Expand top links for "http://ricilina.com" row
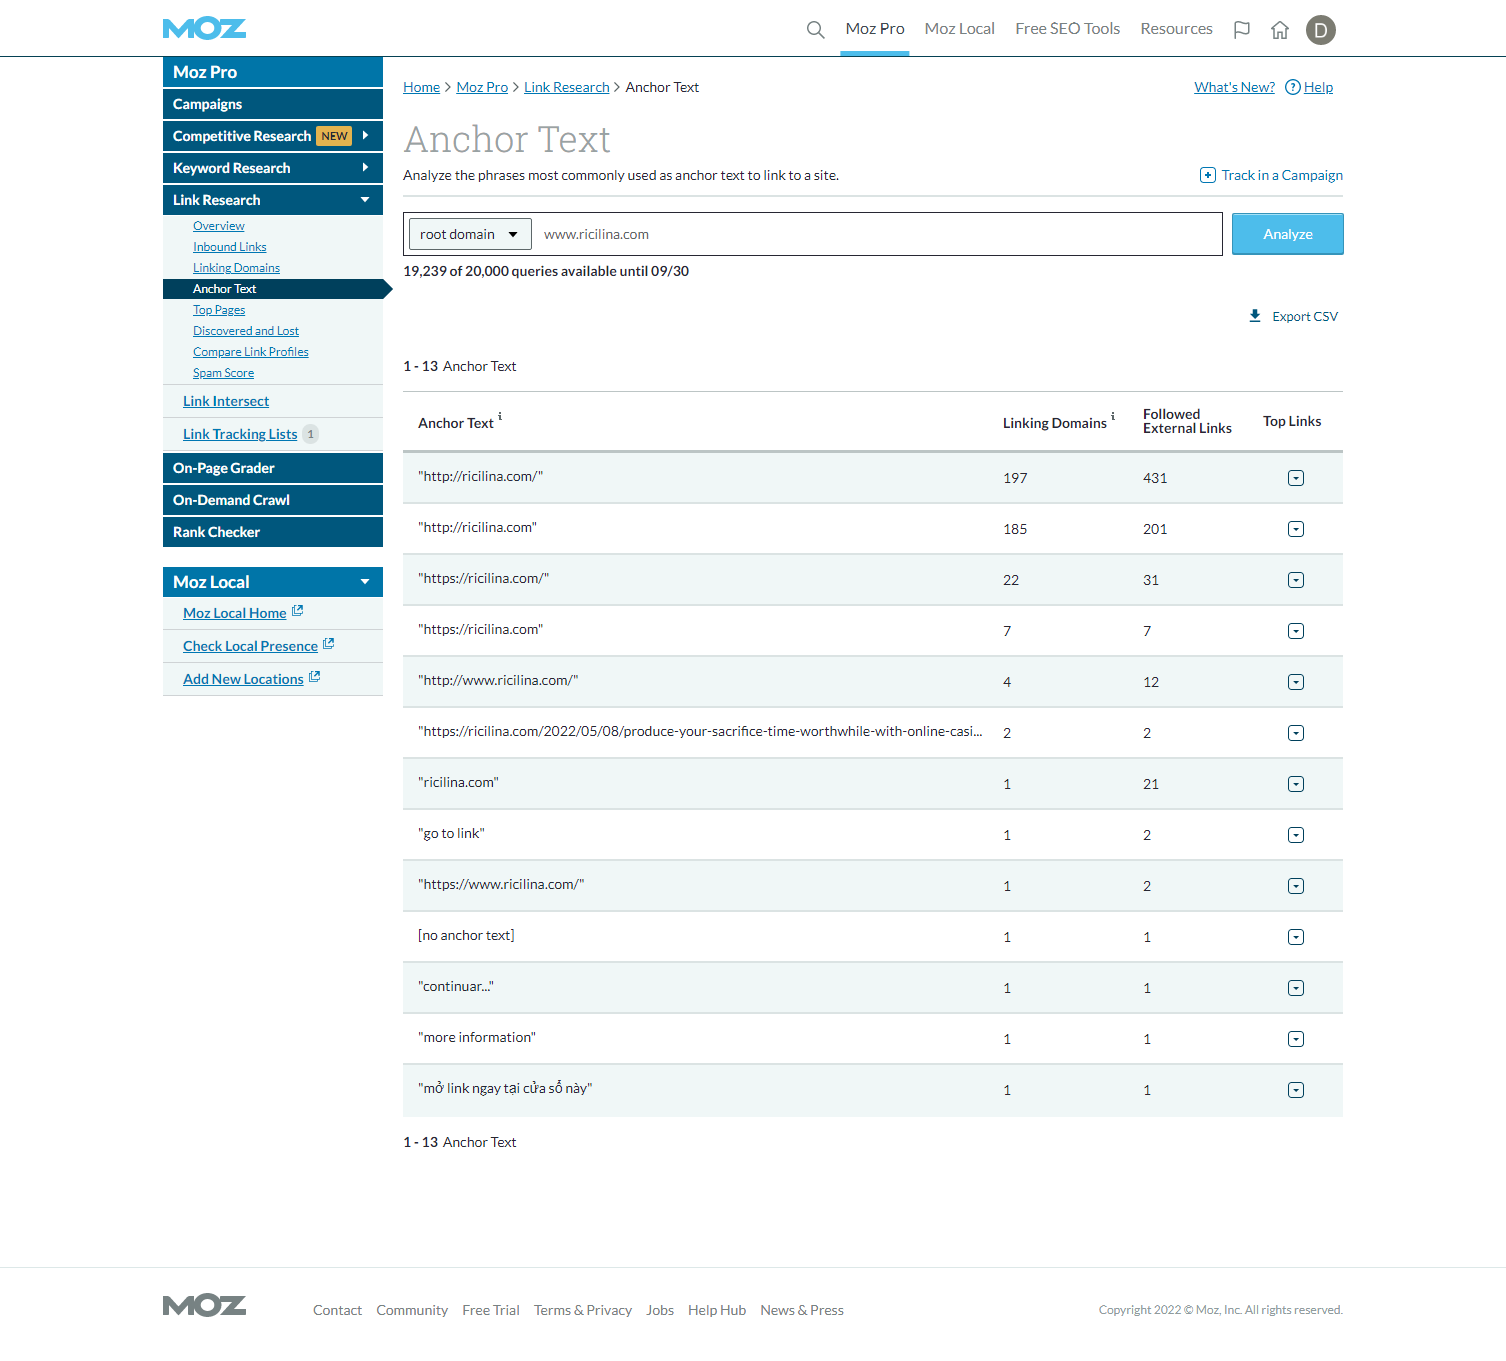This screenshot has width=1506, height=1361. pyautogui.click(x=1296, y=529)
